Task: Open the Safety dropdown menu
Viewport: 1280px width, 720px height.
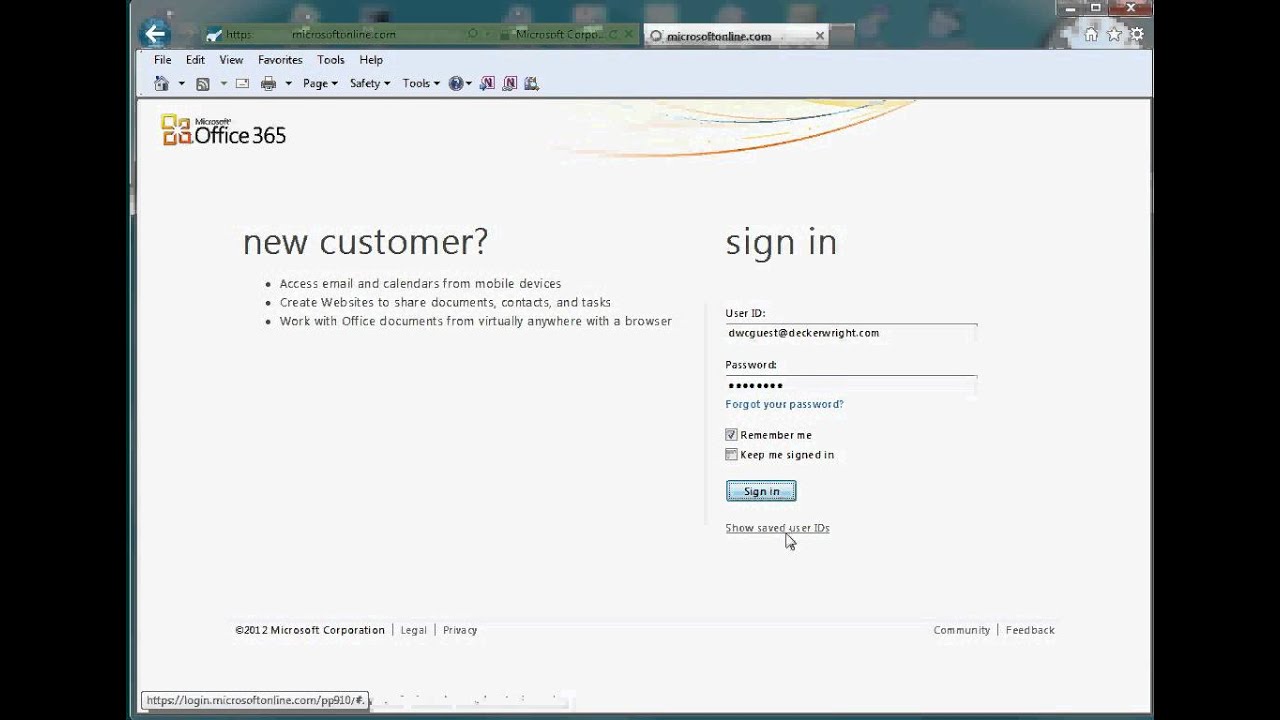Action: (370, 84)
